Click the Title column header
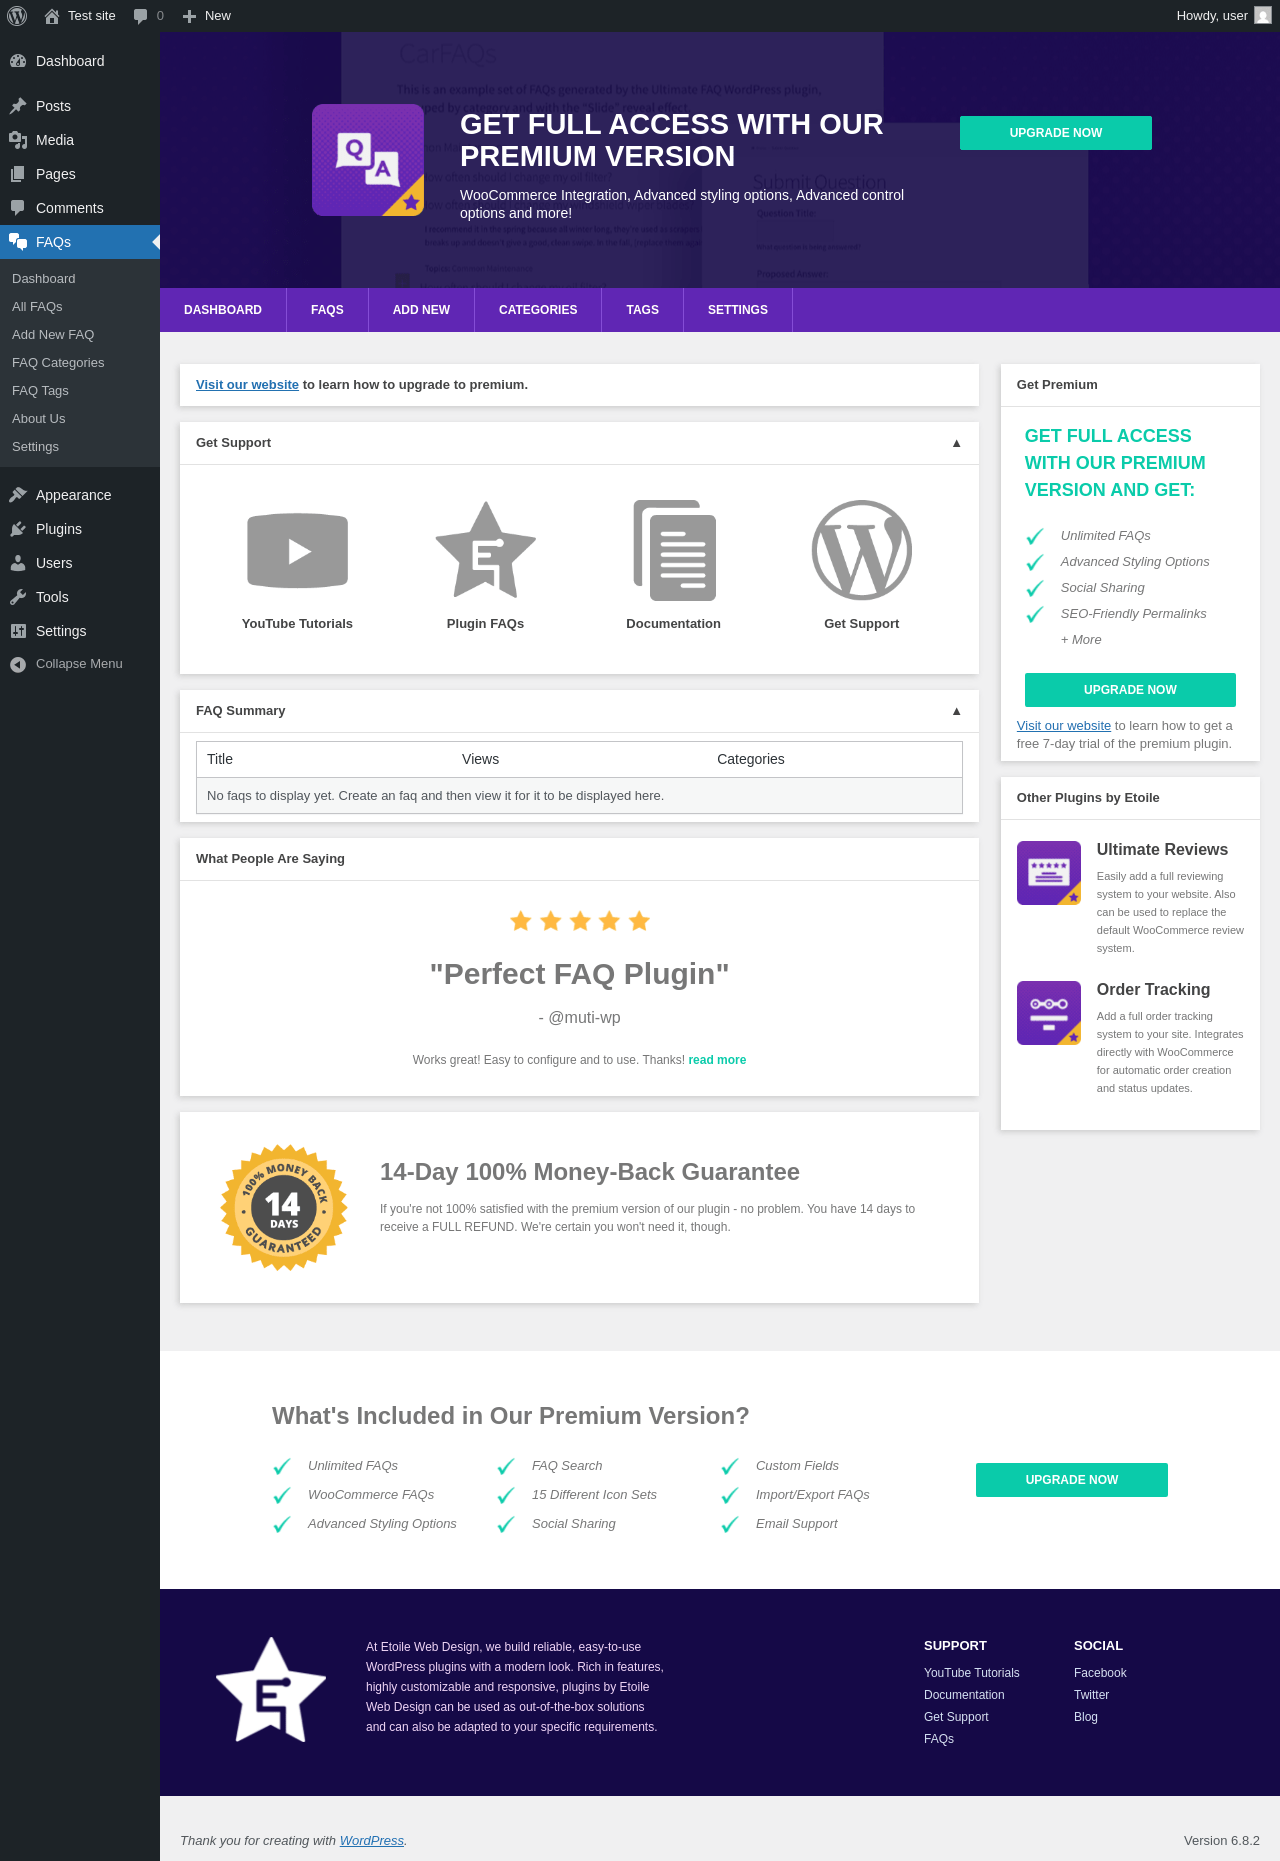 click(220, 760)
